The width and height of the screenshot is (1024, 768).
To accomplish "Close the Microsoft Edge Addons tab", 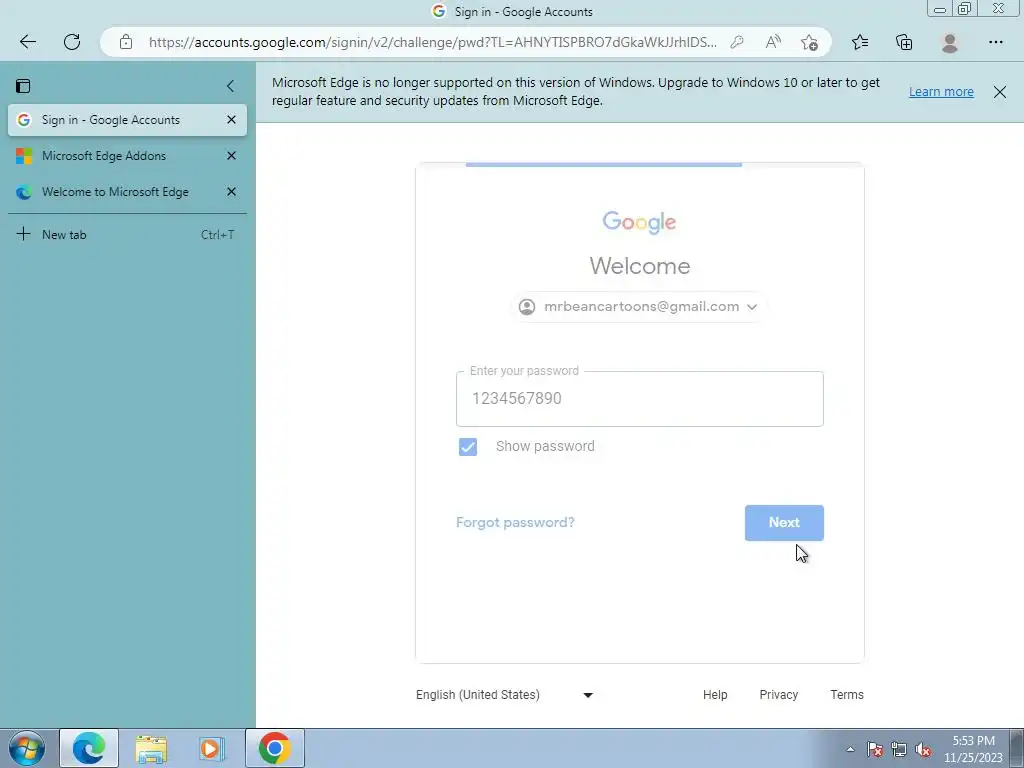I will pos(231,156).
